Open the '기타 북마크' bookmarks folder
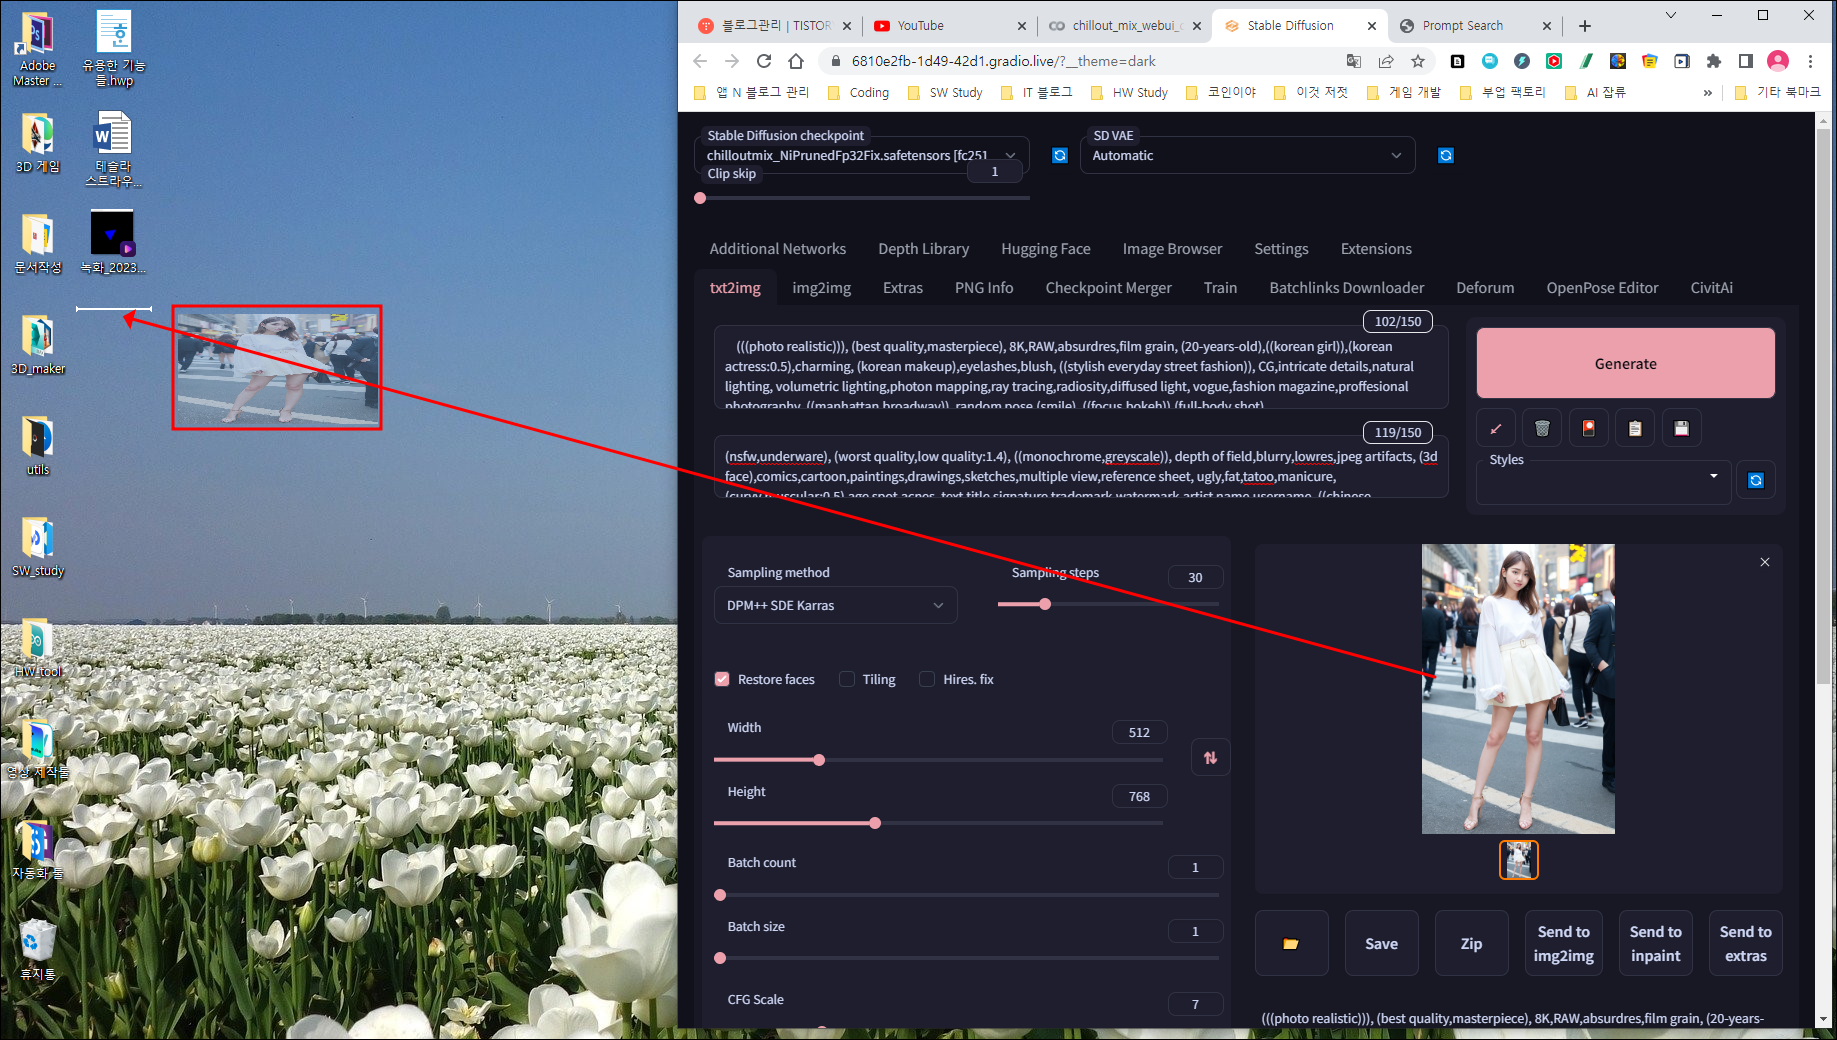This screenshot has height=1040, width=1837. (1777, 93)
